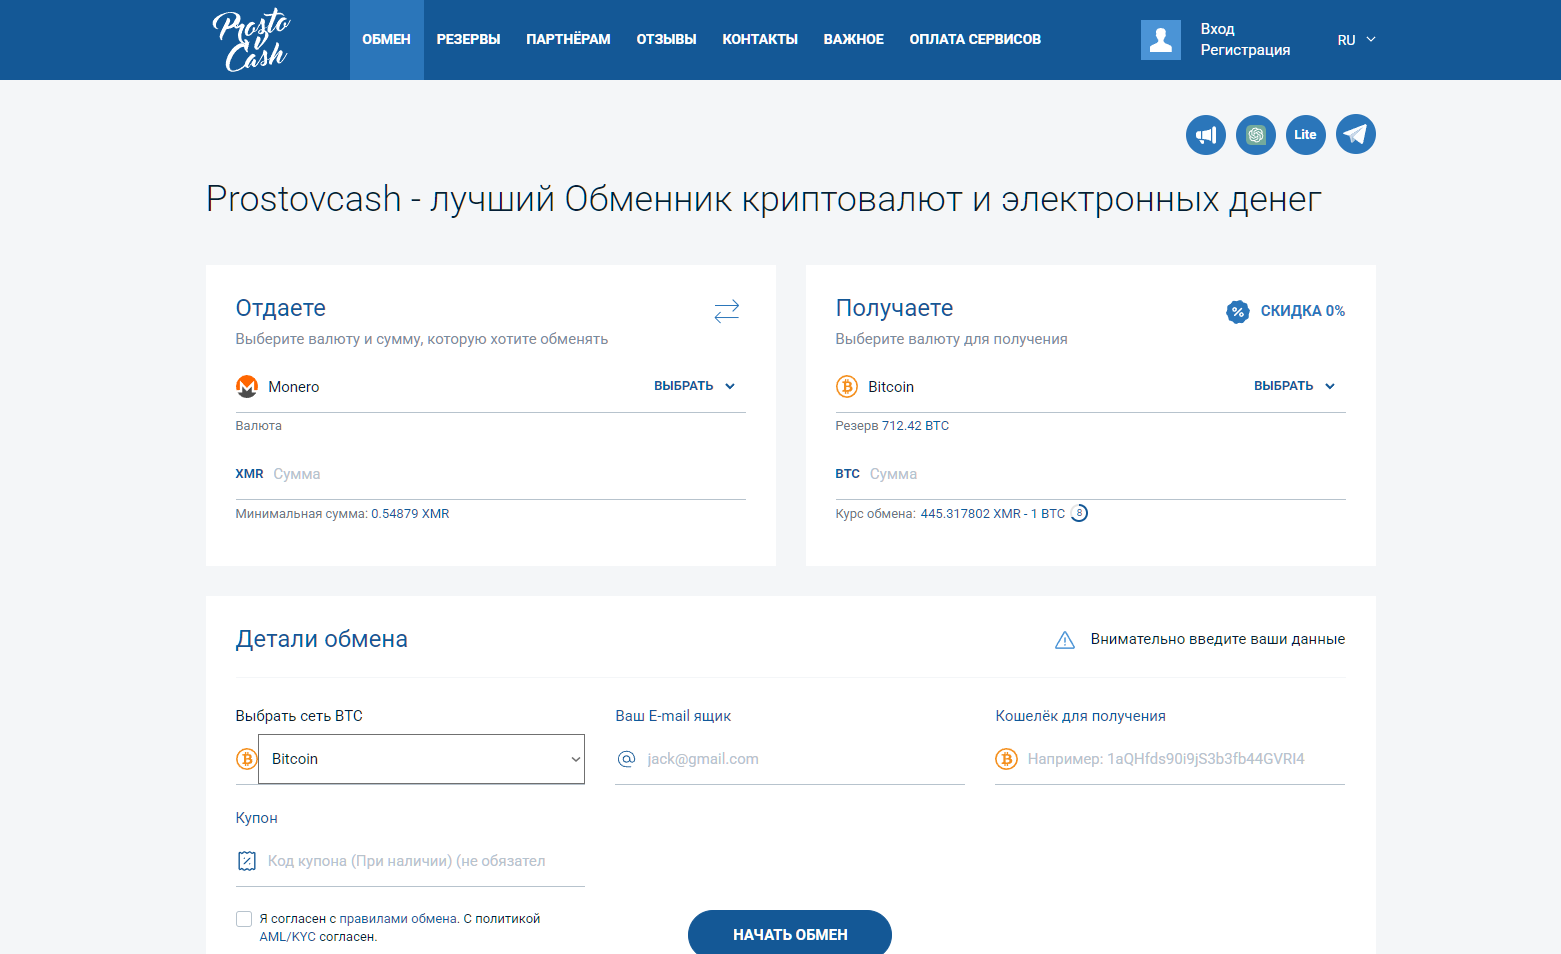
Task: Click the Prosto Cash logo
Action: point(251,40)
